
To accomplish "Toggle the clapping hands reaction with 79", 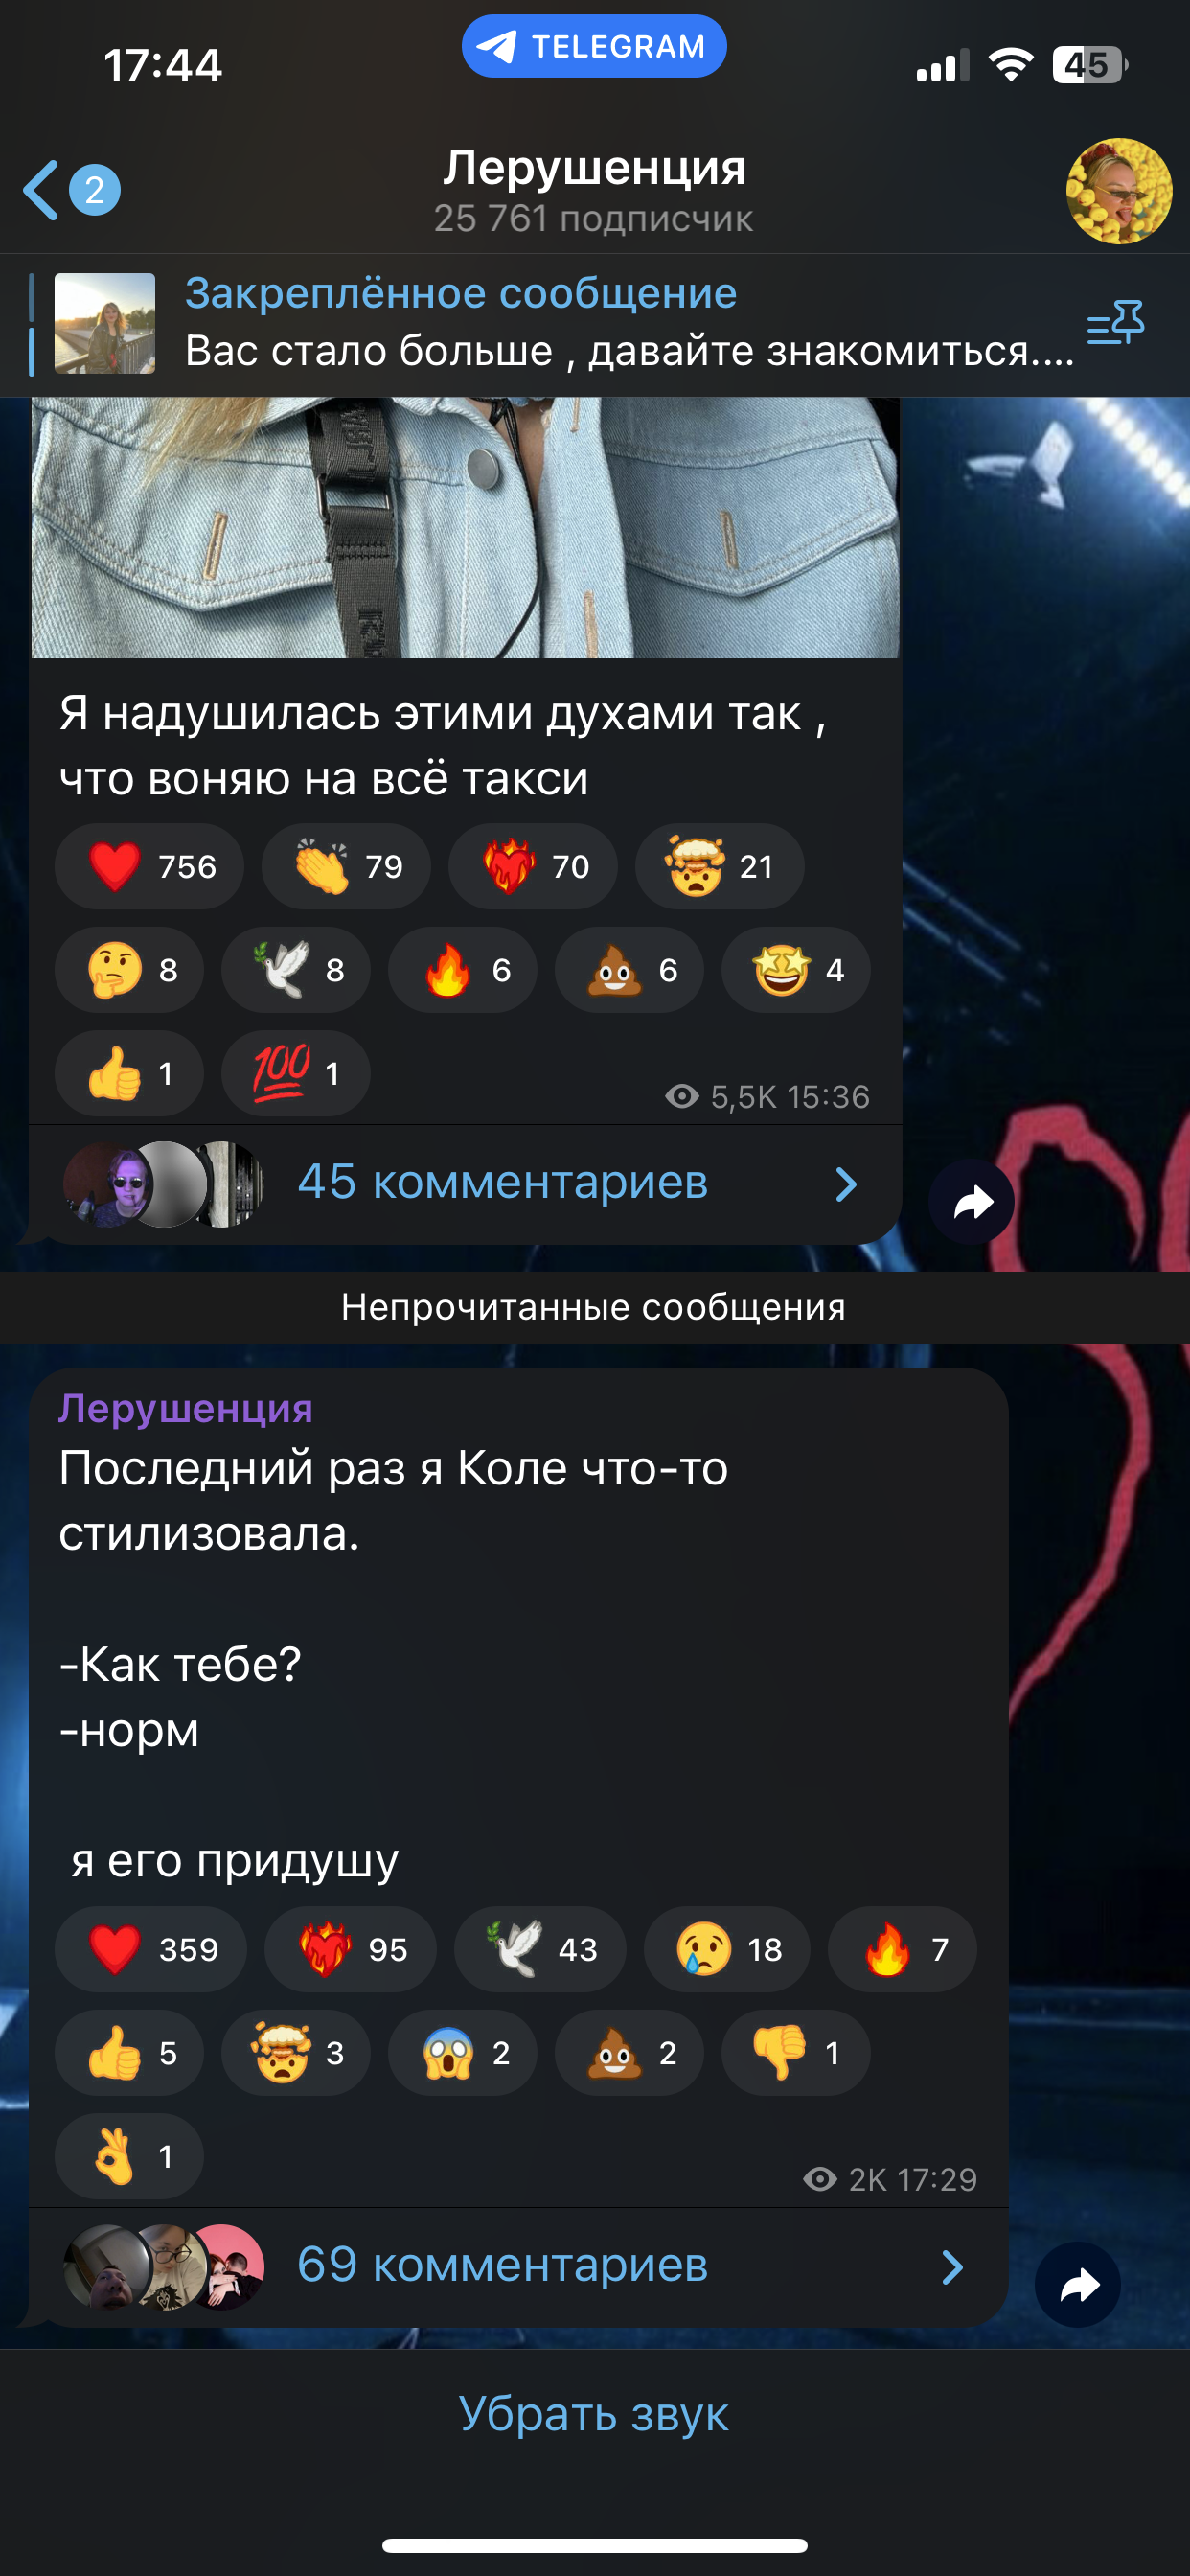I will click(x=346, y=866).
